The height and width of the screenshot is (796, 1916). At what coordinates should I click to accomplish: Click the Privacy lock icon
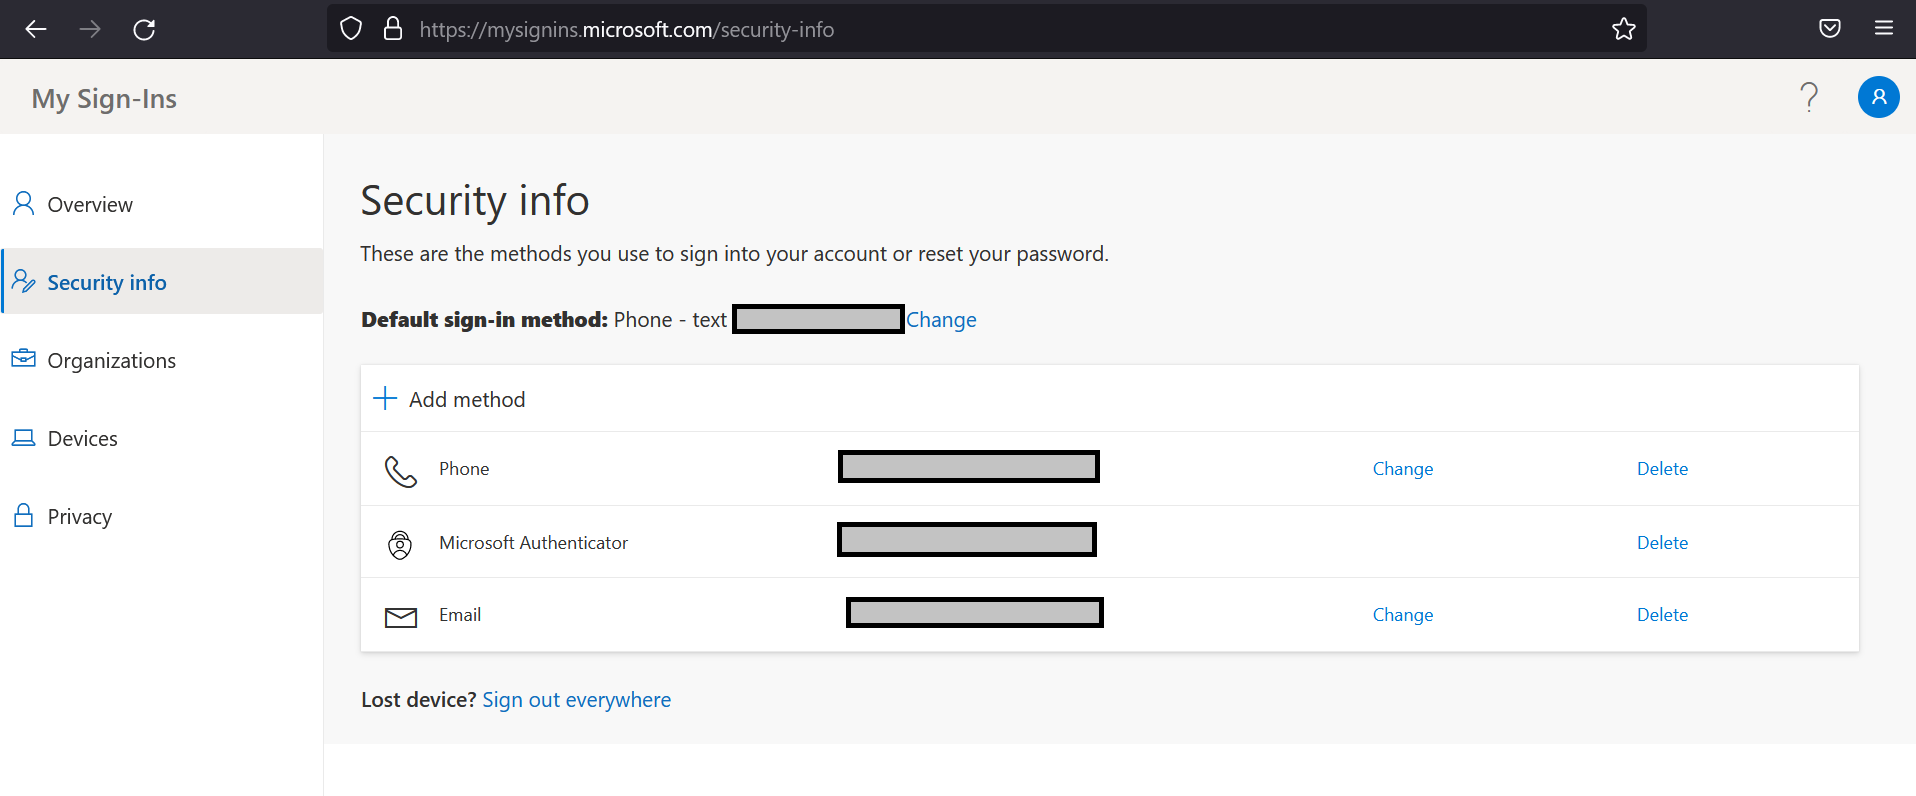pyautogui.click(x=23, y=515)
